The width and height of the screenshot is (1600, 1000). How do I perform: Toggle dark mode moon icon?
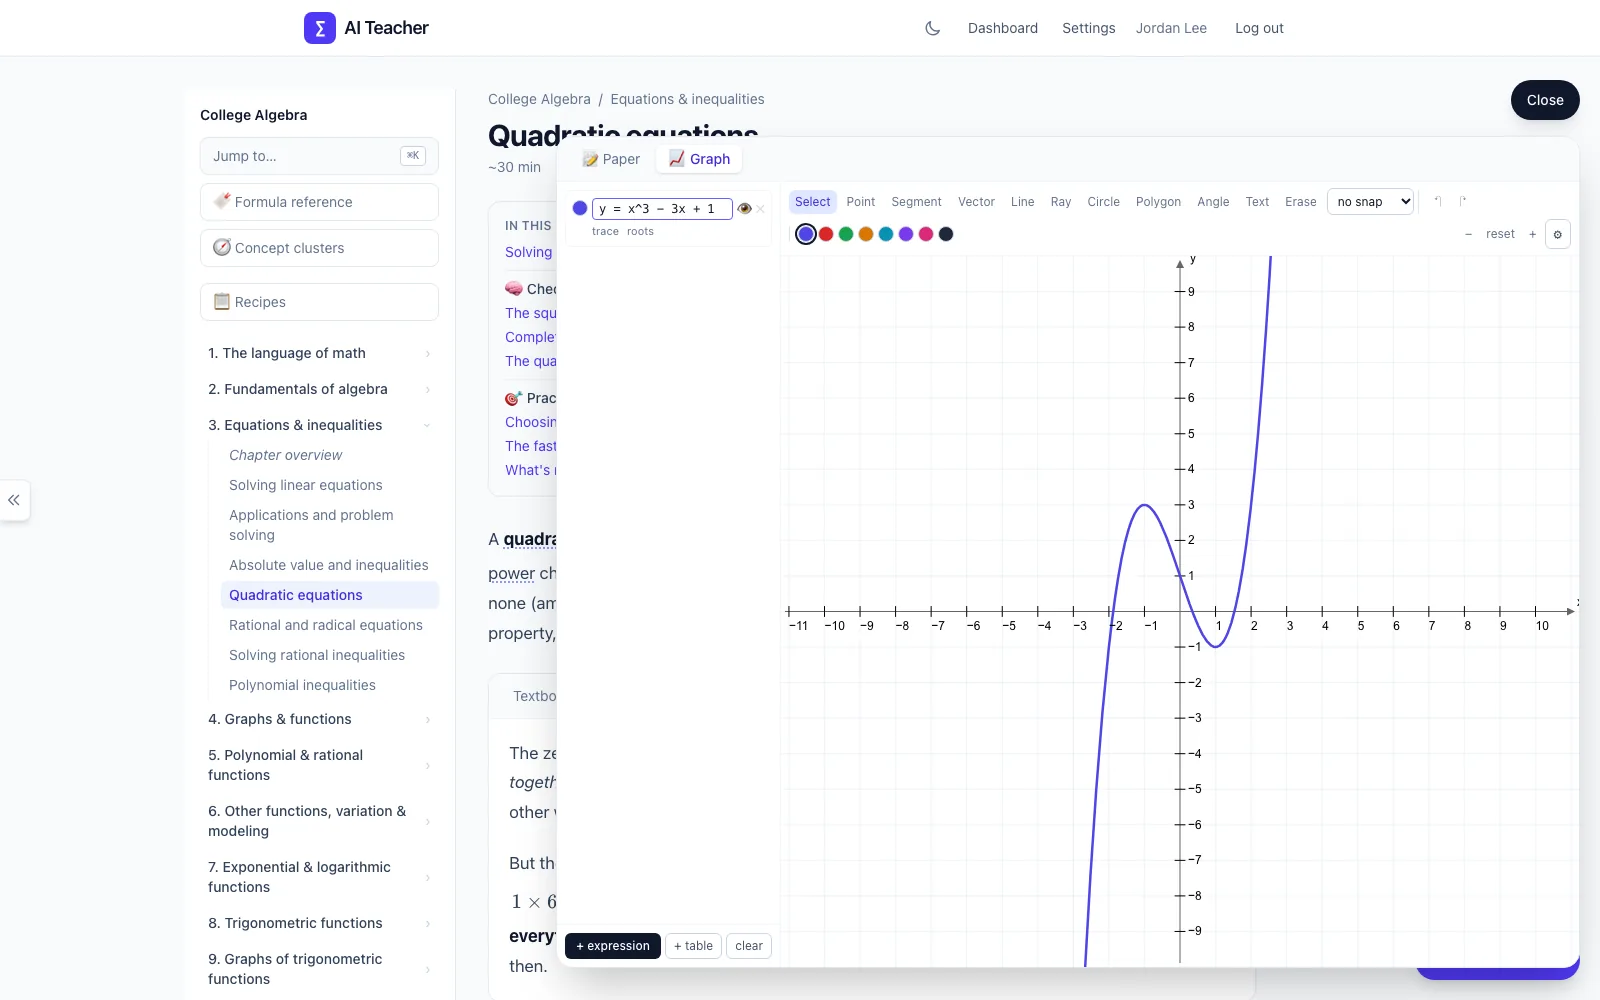932,28
